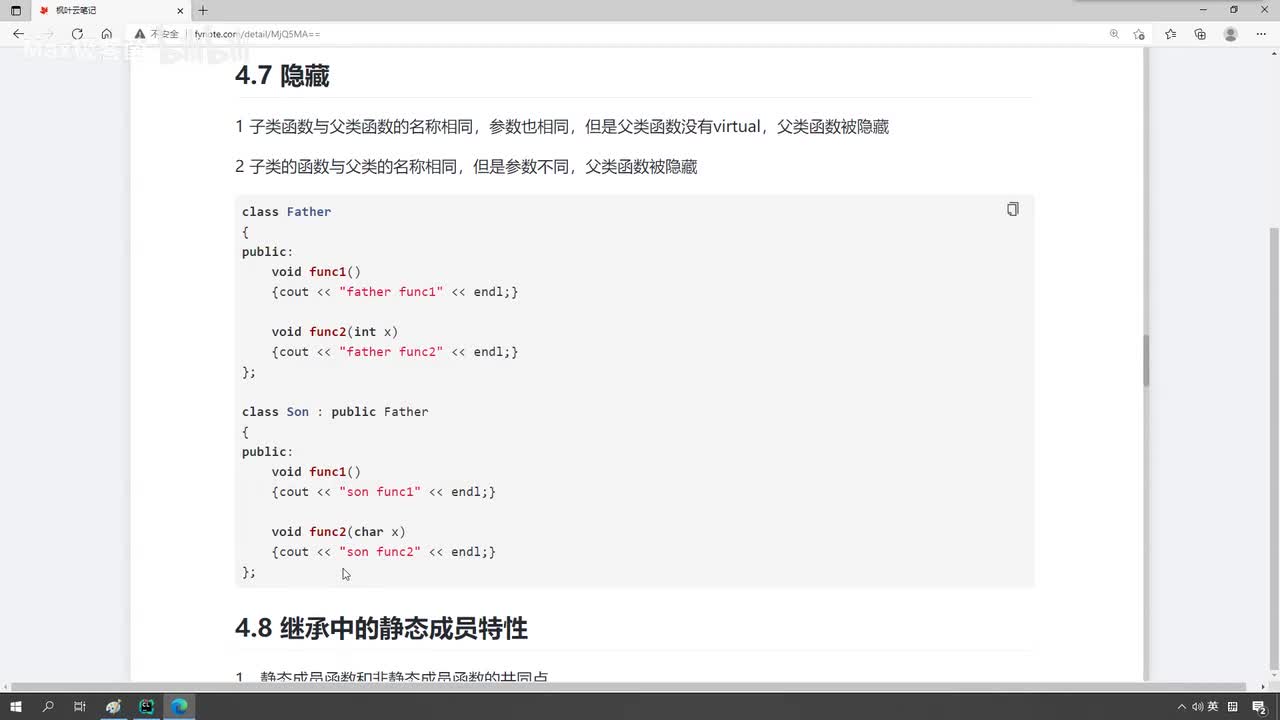This screenshot has height=720, width=1280.
Task: Open Task View on taskbar
Action: pos(80,707)
